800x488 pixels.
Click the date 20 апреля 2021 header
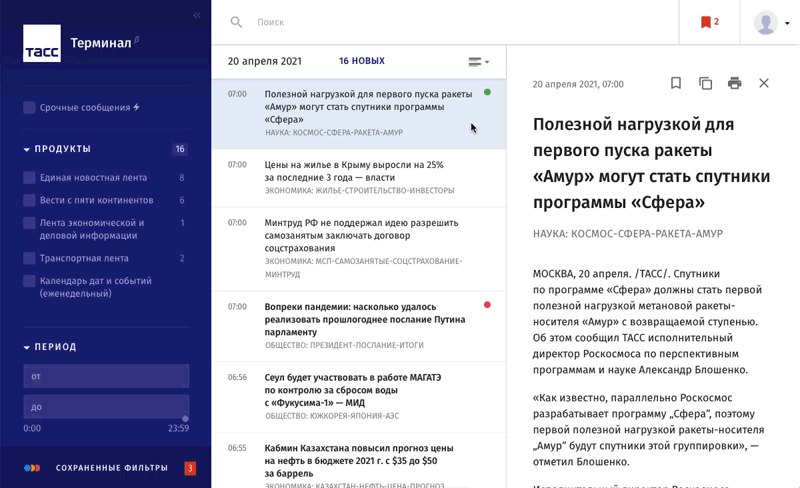pos(264,61)
